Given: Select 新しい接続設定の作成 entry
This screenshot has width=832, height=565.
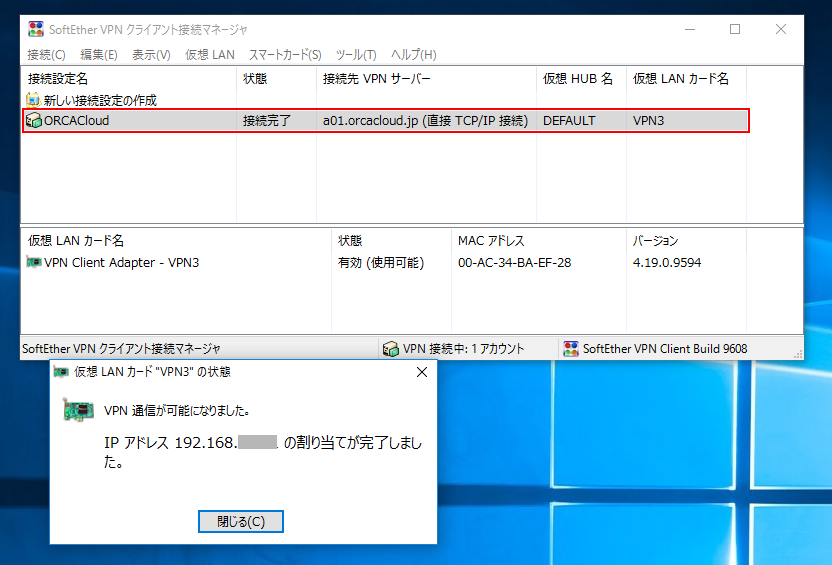Looking at the screenshot, I should 100,100.
